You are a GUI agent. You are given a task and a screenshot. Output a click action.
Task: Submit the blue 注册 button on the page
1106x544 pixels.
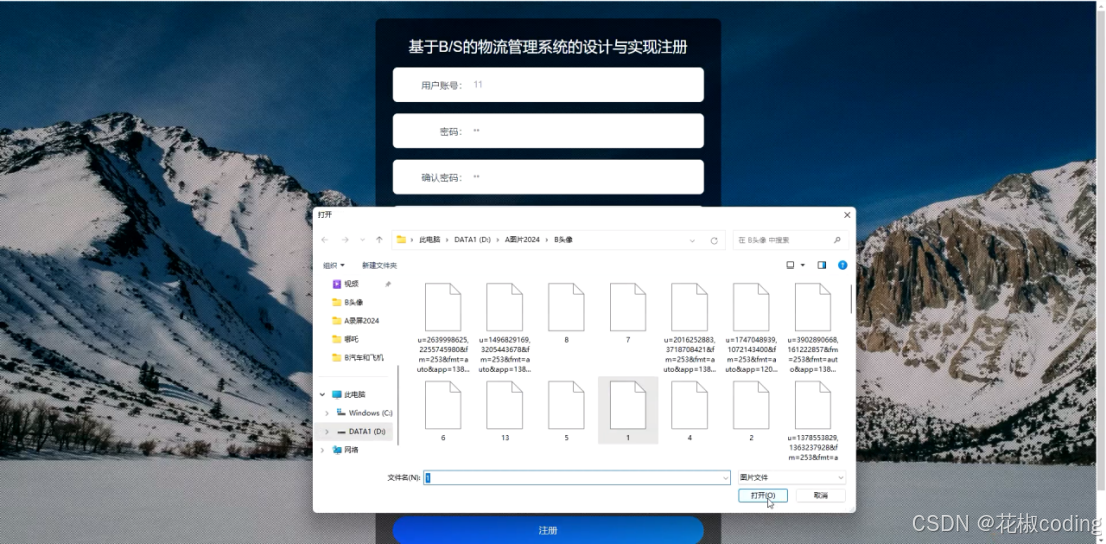point(548,531)
